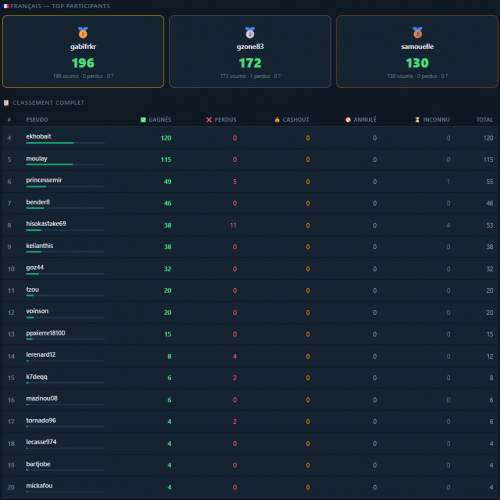This screenshot has height=500, width=500.
Task: Click lerenard12's total value 12
Action: point(490,356)
